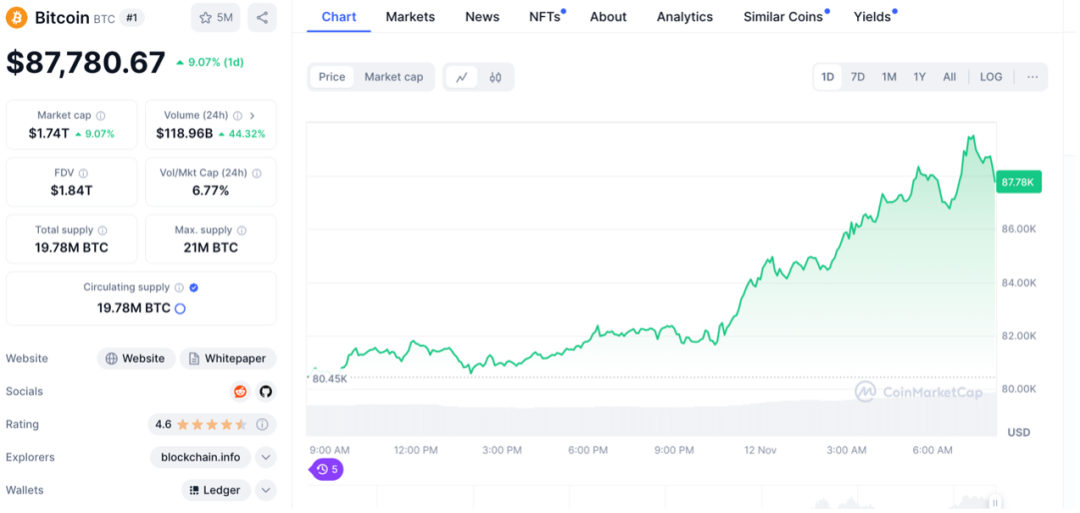
Task: Click the $87,780.67 price text
Action: pyautogui.click(x=86, y=63)
